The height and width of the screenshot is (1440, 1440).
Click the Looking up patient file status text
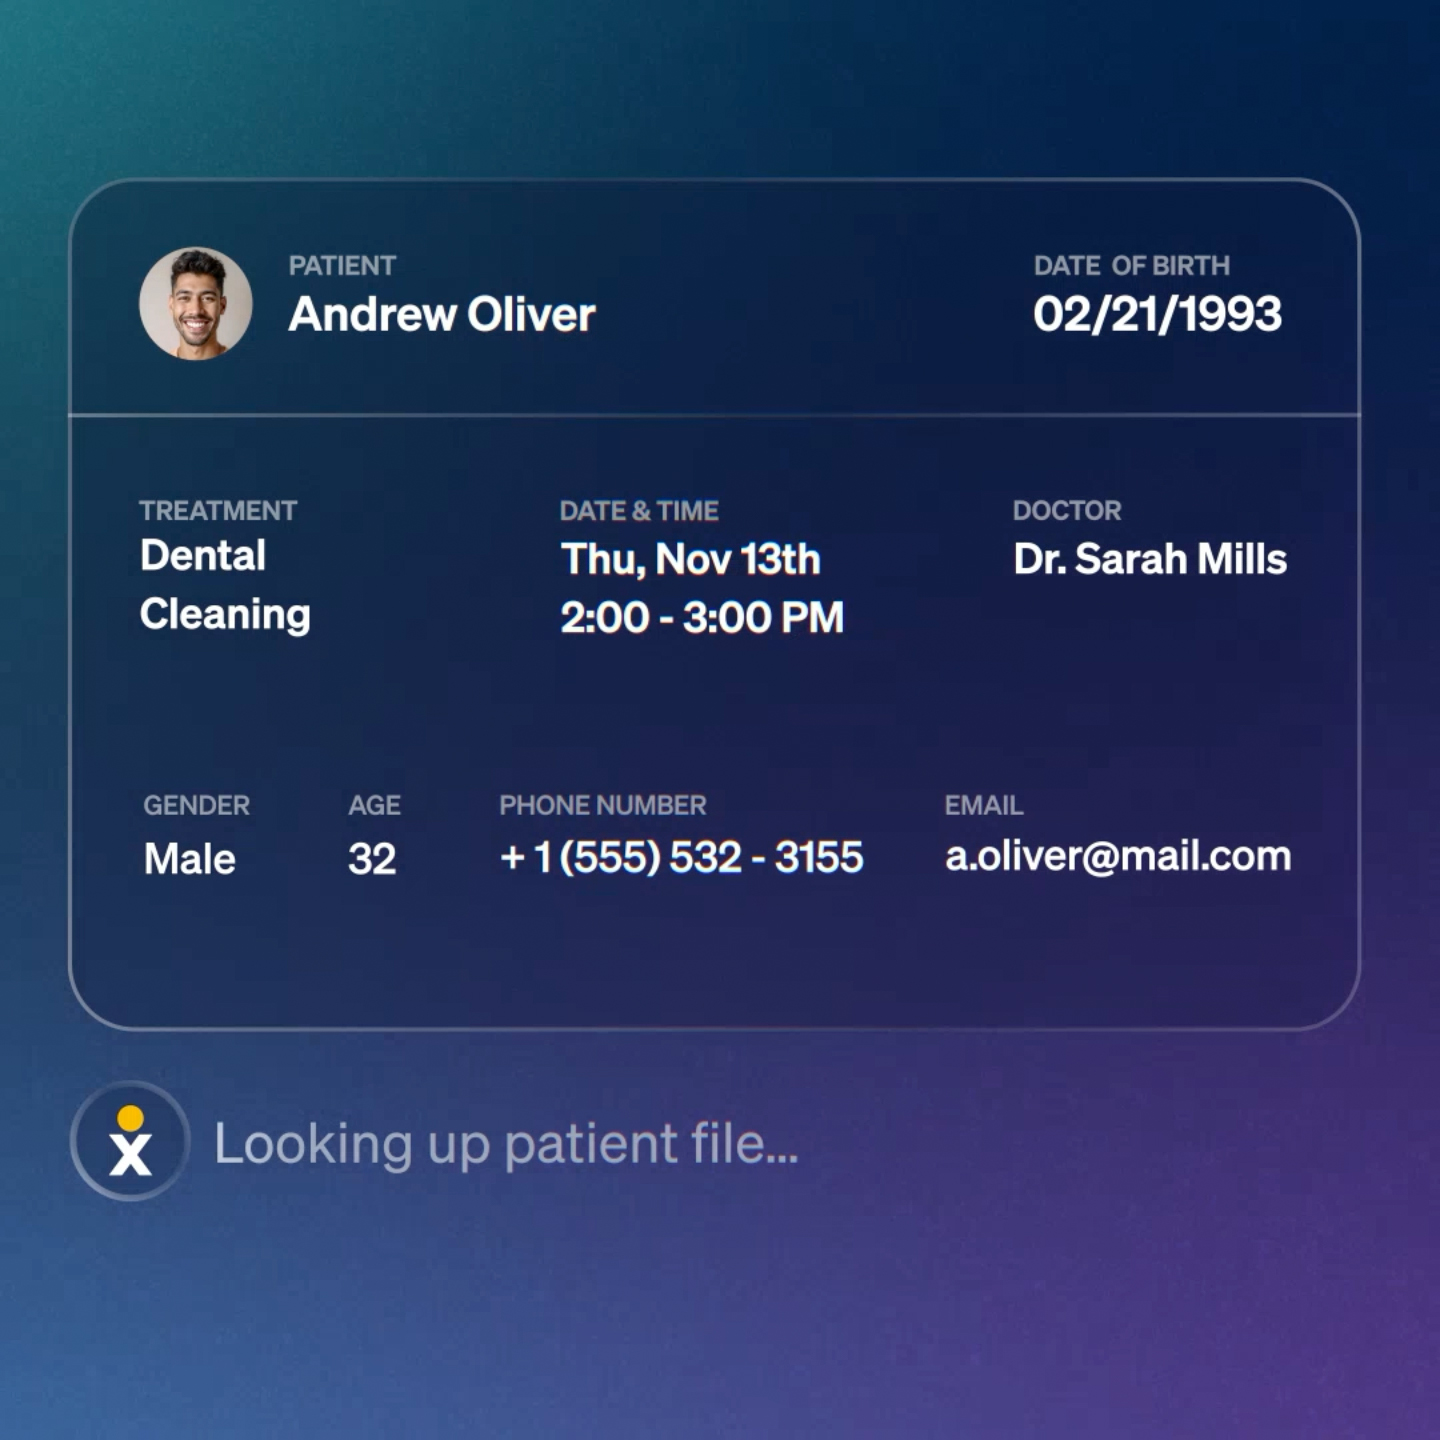click(x=506, y=1144)
